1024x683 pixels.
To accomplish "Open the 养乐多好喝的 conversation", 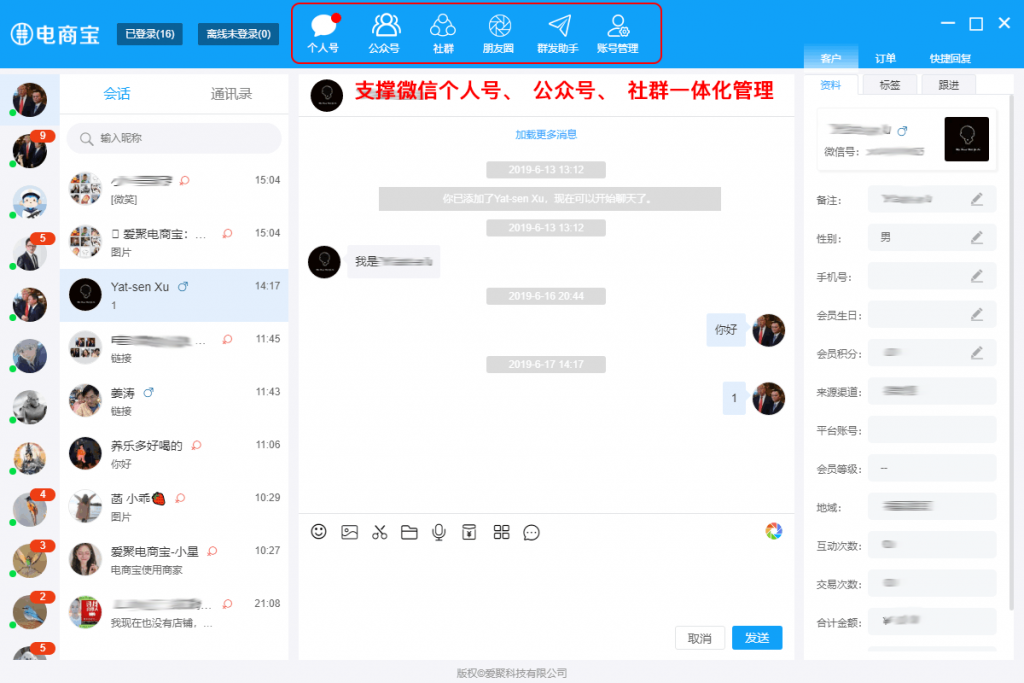I will [x=174, y=454].
